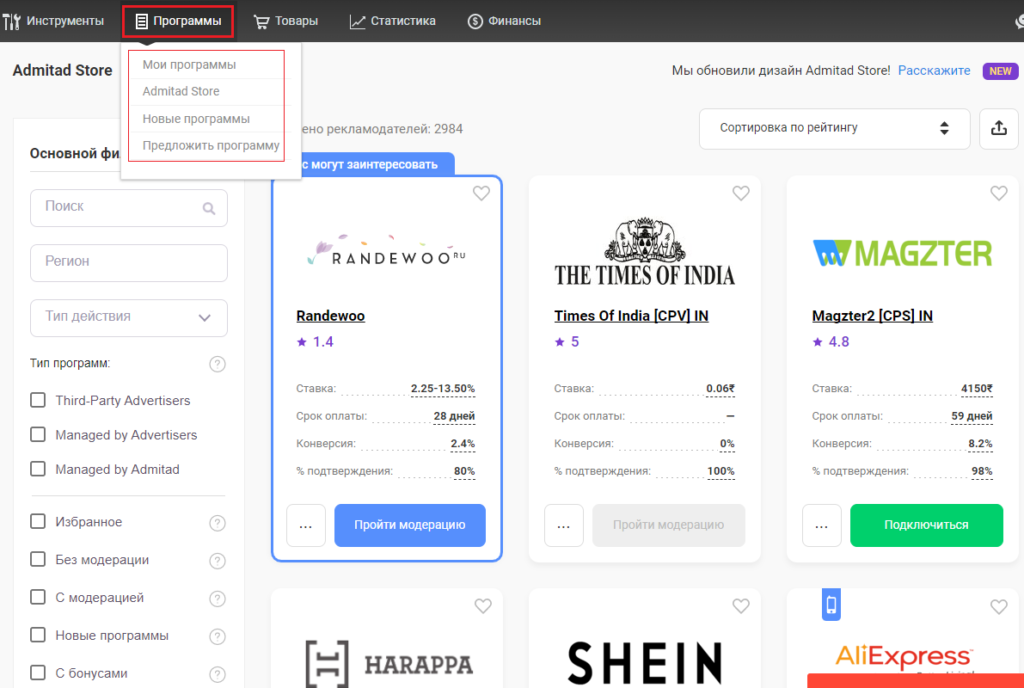Click help icon beside Без модерации
Viewport: 1024px width, 688px height.
217,561
